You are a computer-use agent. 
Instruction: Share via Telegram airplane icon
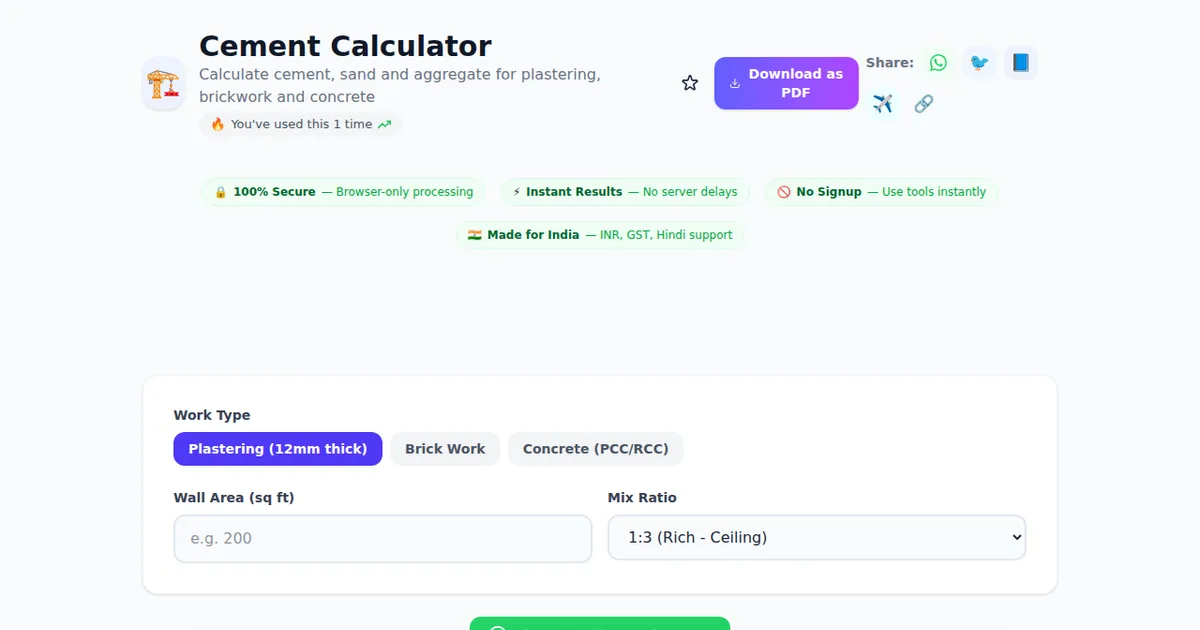pos(882,104)
